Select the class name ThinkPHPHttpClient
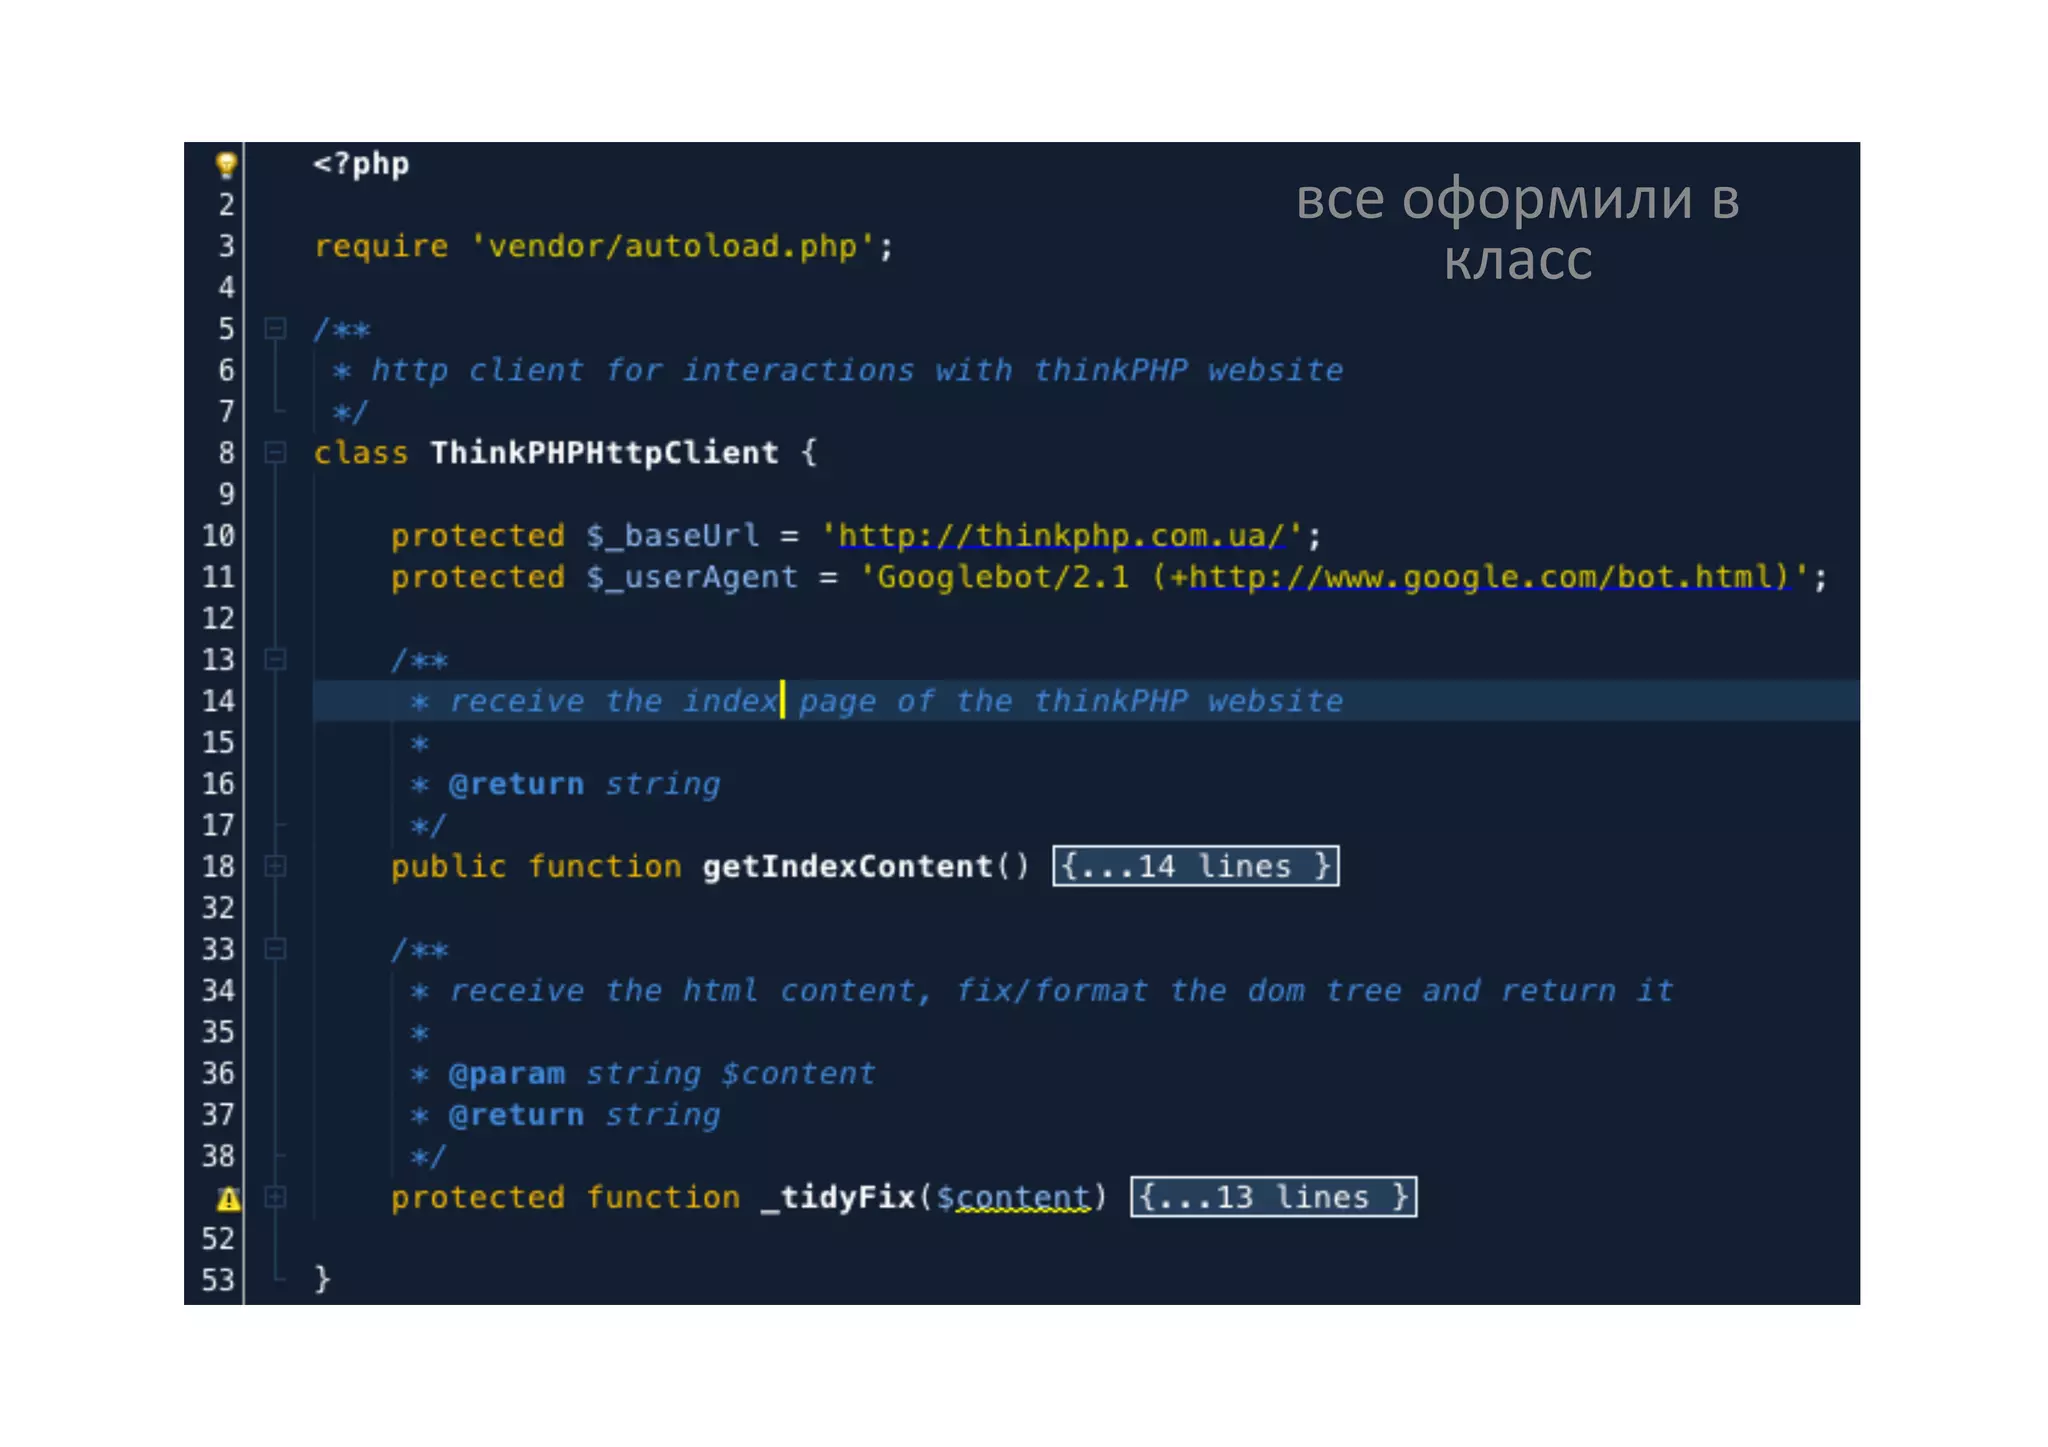Viewport: 2048px width, 1447px height. [x=604, y=453]
